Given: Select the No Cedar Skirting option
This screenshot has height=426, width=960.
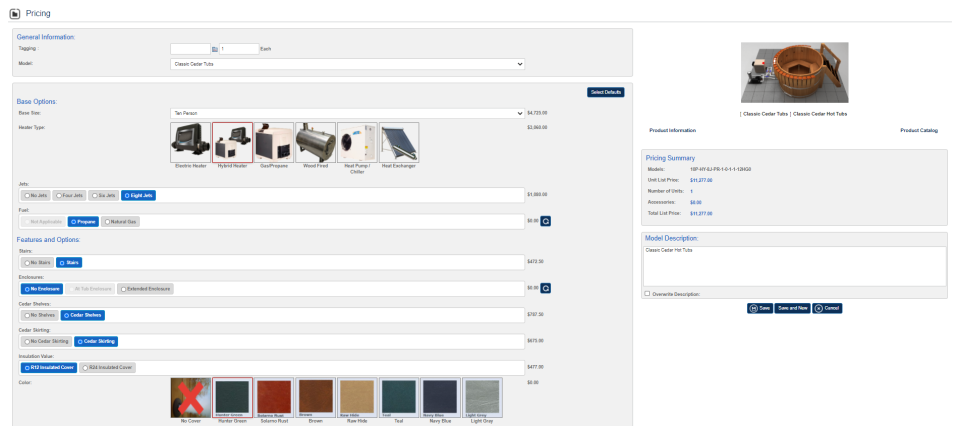Looking at the screenshot, I should 47,341.
